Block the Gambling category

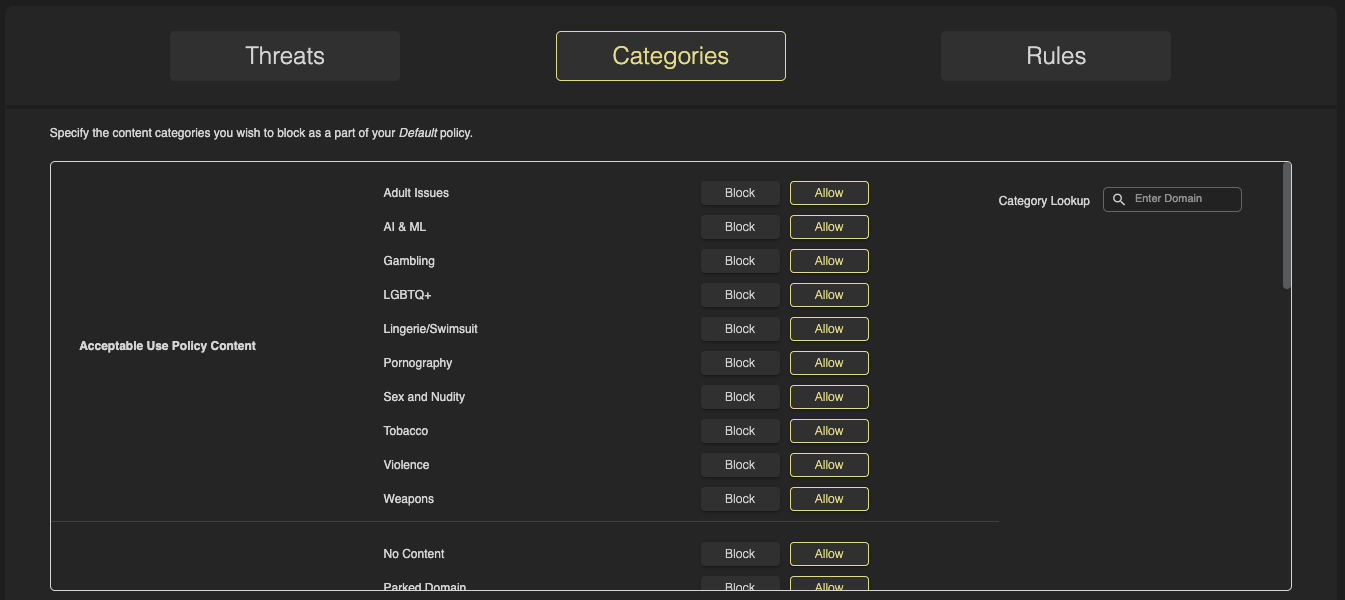pos(739,261)
